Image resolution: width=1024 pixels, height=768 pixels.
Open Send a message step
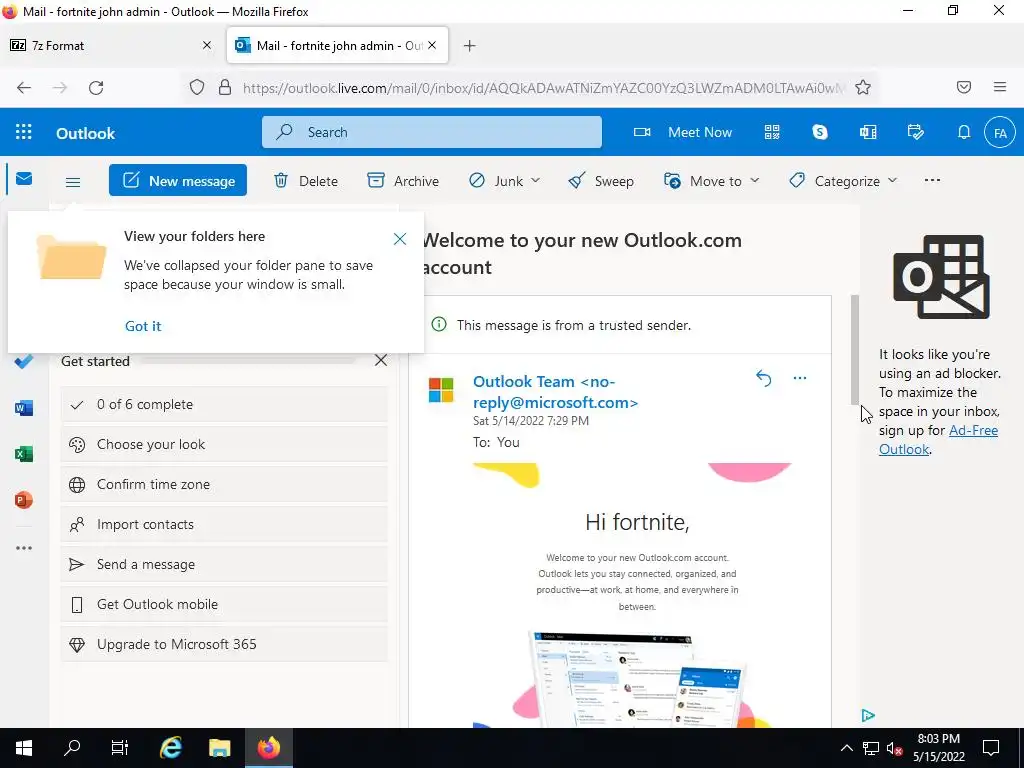(224, 564)
